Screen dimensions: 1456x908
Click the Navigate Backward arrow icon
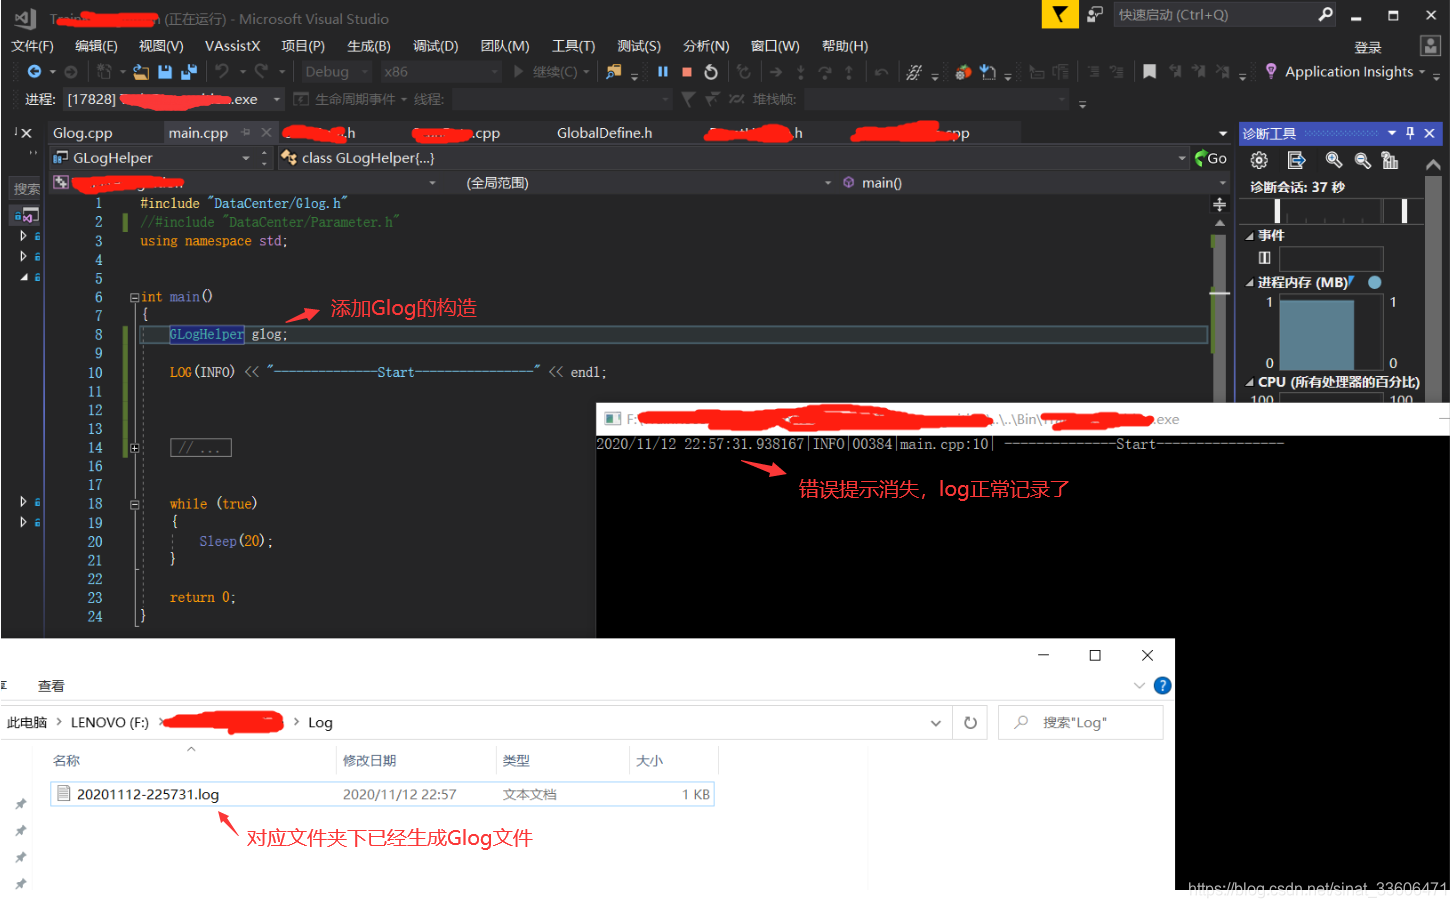tap(34, 72)
